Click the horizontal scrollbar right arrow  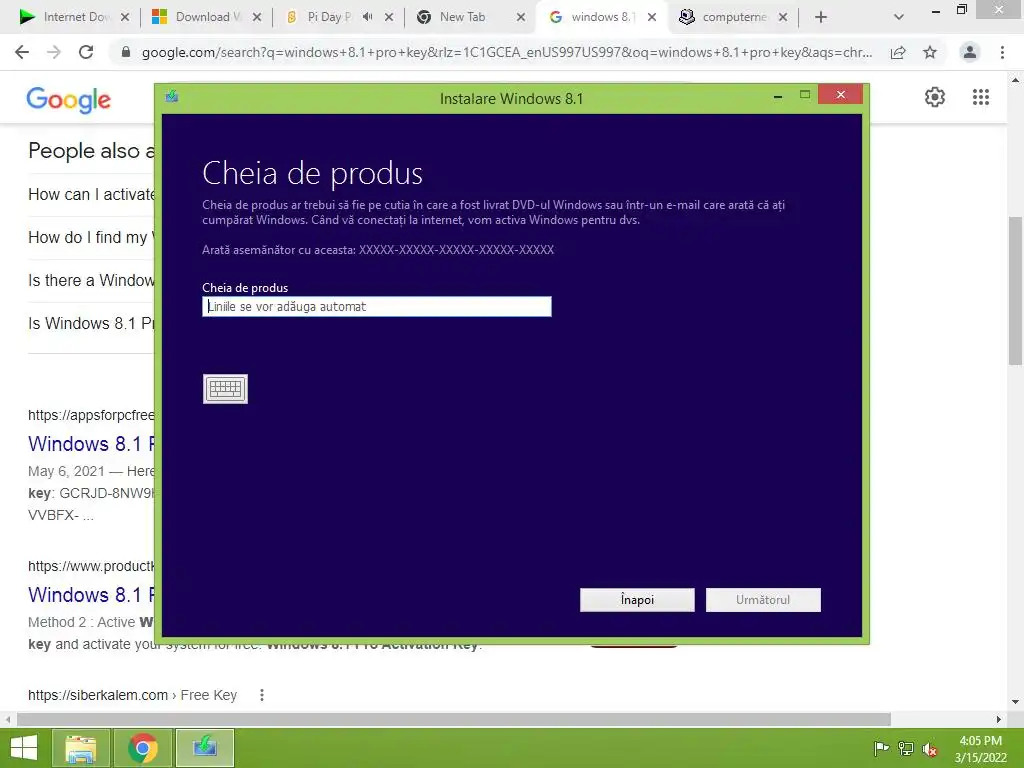(999, 719)
